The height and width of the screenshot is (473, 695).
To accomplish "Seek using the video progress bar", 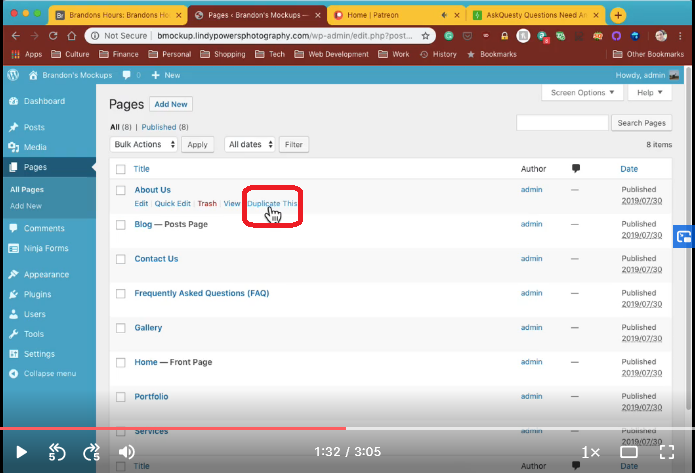I will click(348, 428).
